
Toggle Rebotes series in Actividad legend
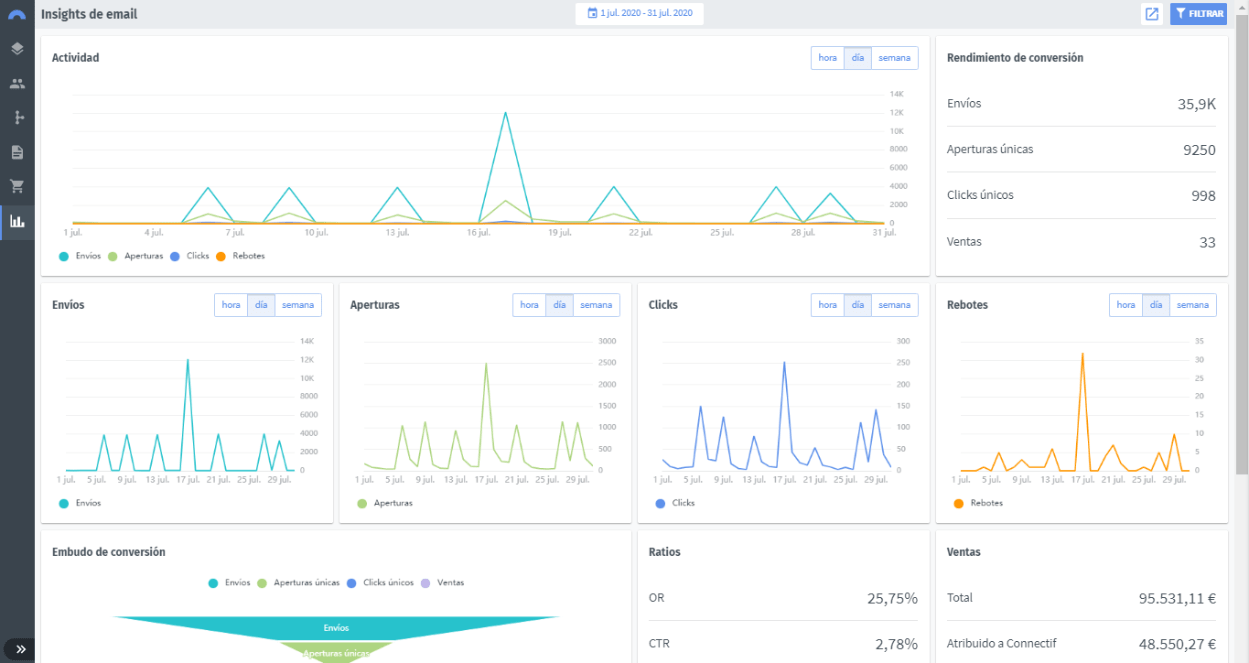coord(240,256)
